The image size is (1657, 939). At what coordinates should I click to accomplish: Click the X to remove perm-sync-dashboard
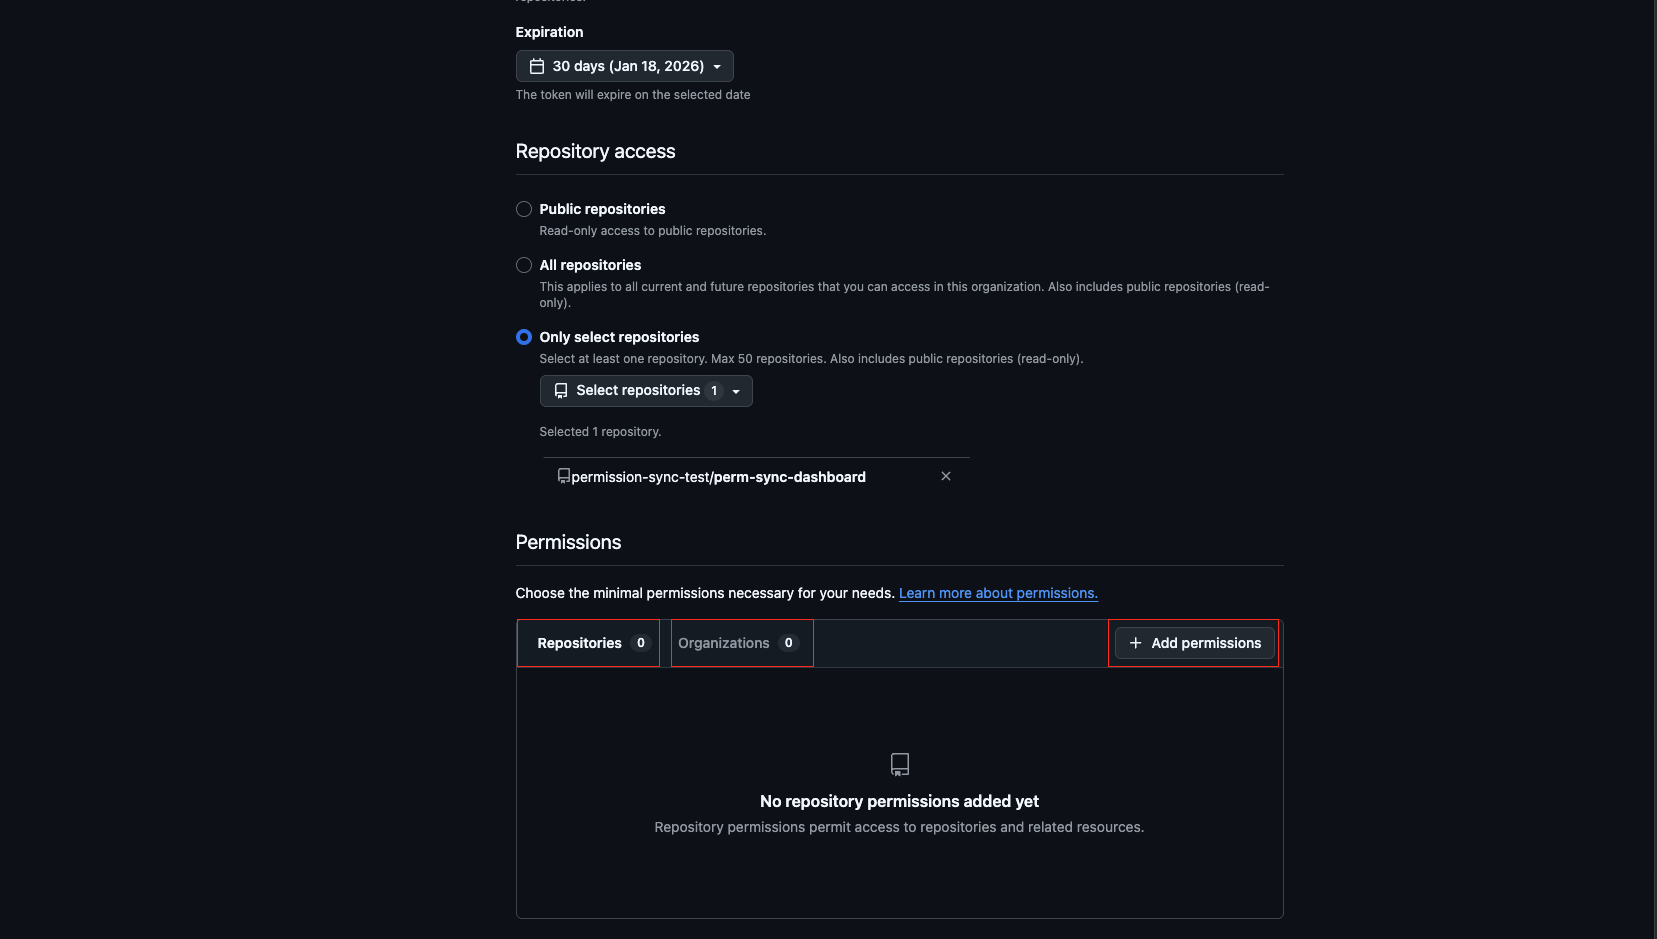[x=945, y=476]
